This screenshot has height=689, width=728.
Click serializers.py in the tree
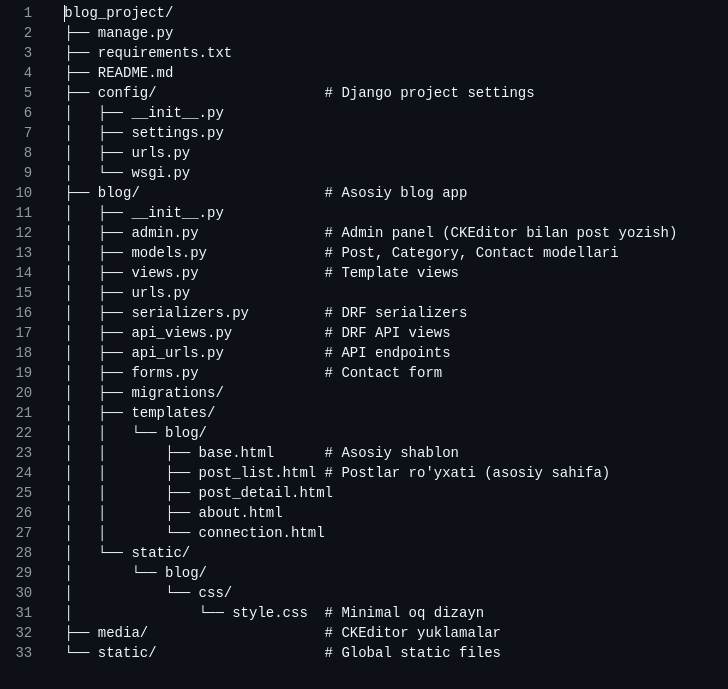189,313
